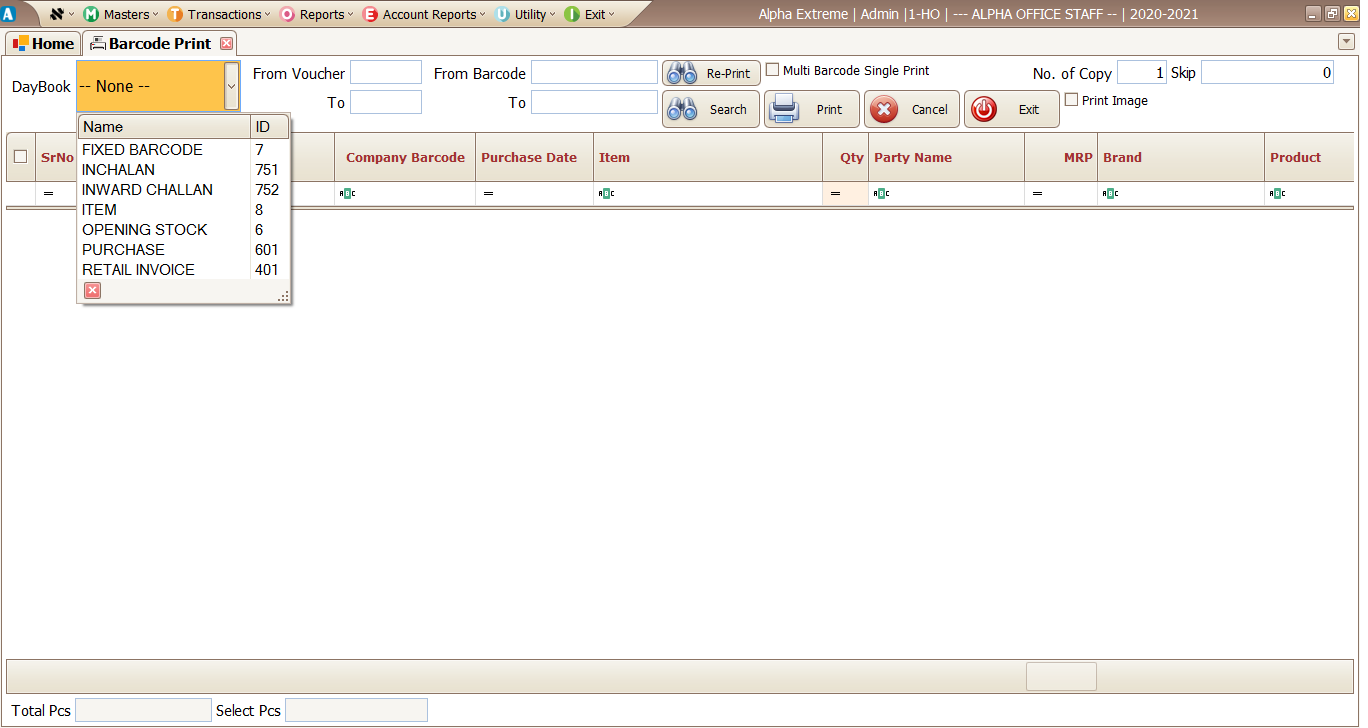This screenshot has width=1368, height=728.
Task: Click inside the From Voucher field
Action: (x=385, y=72)
